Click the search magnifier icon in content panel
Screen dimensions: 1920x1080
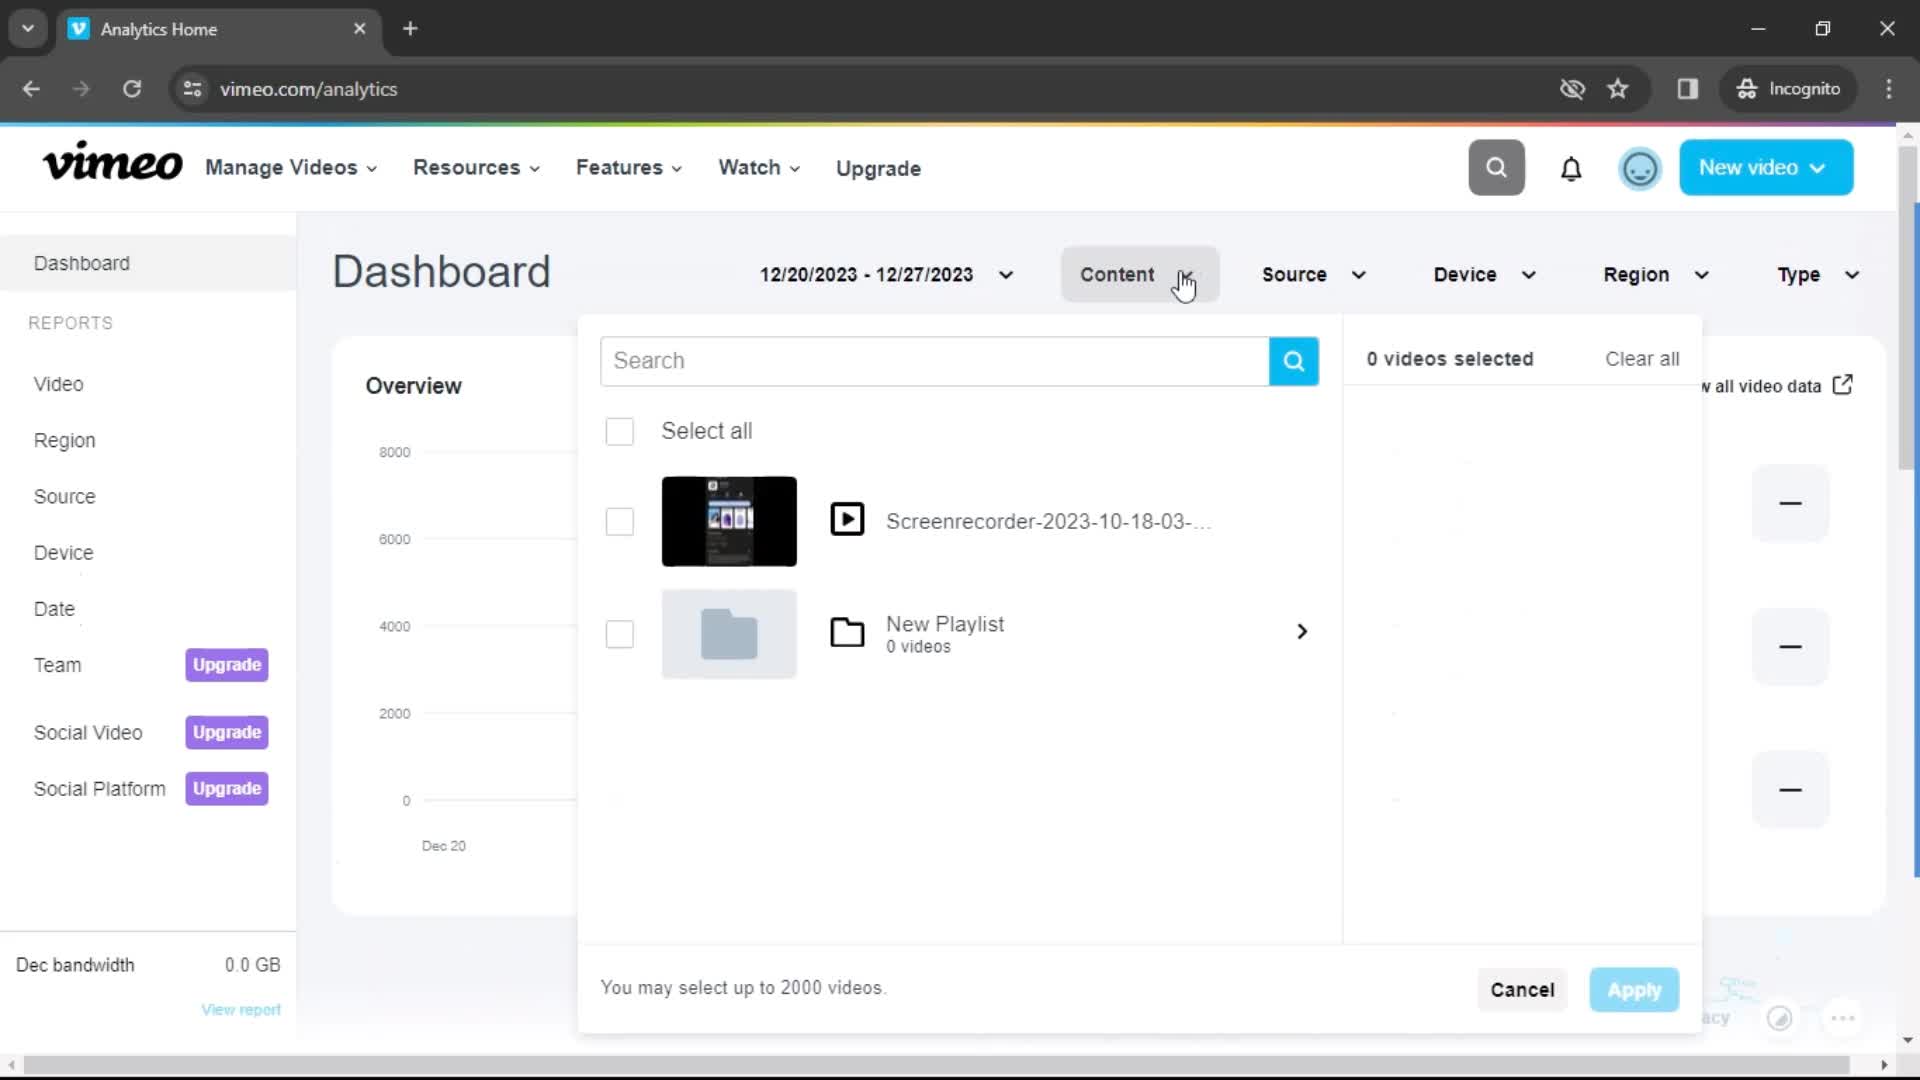[x=1292, y=360]
